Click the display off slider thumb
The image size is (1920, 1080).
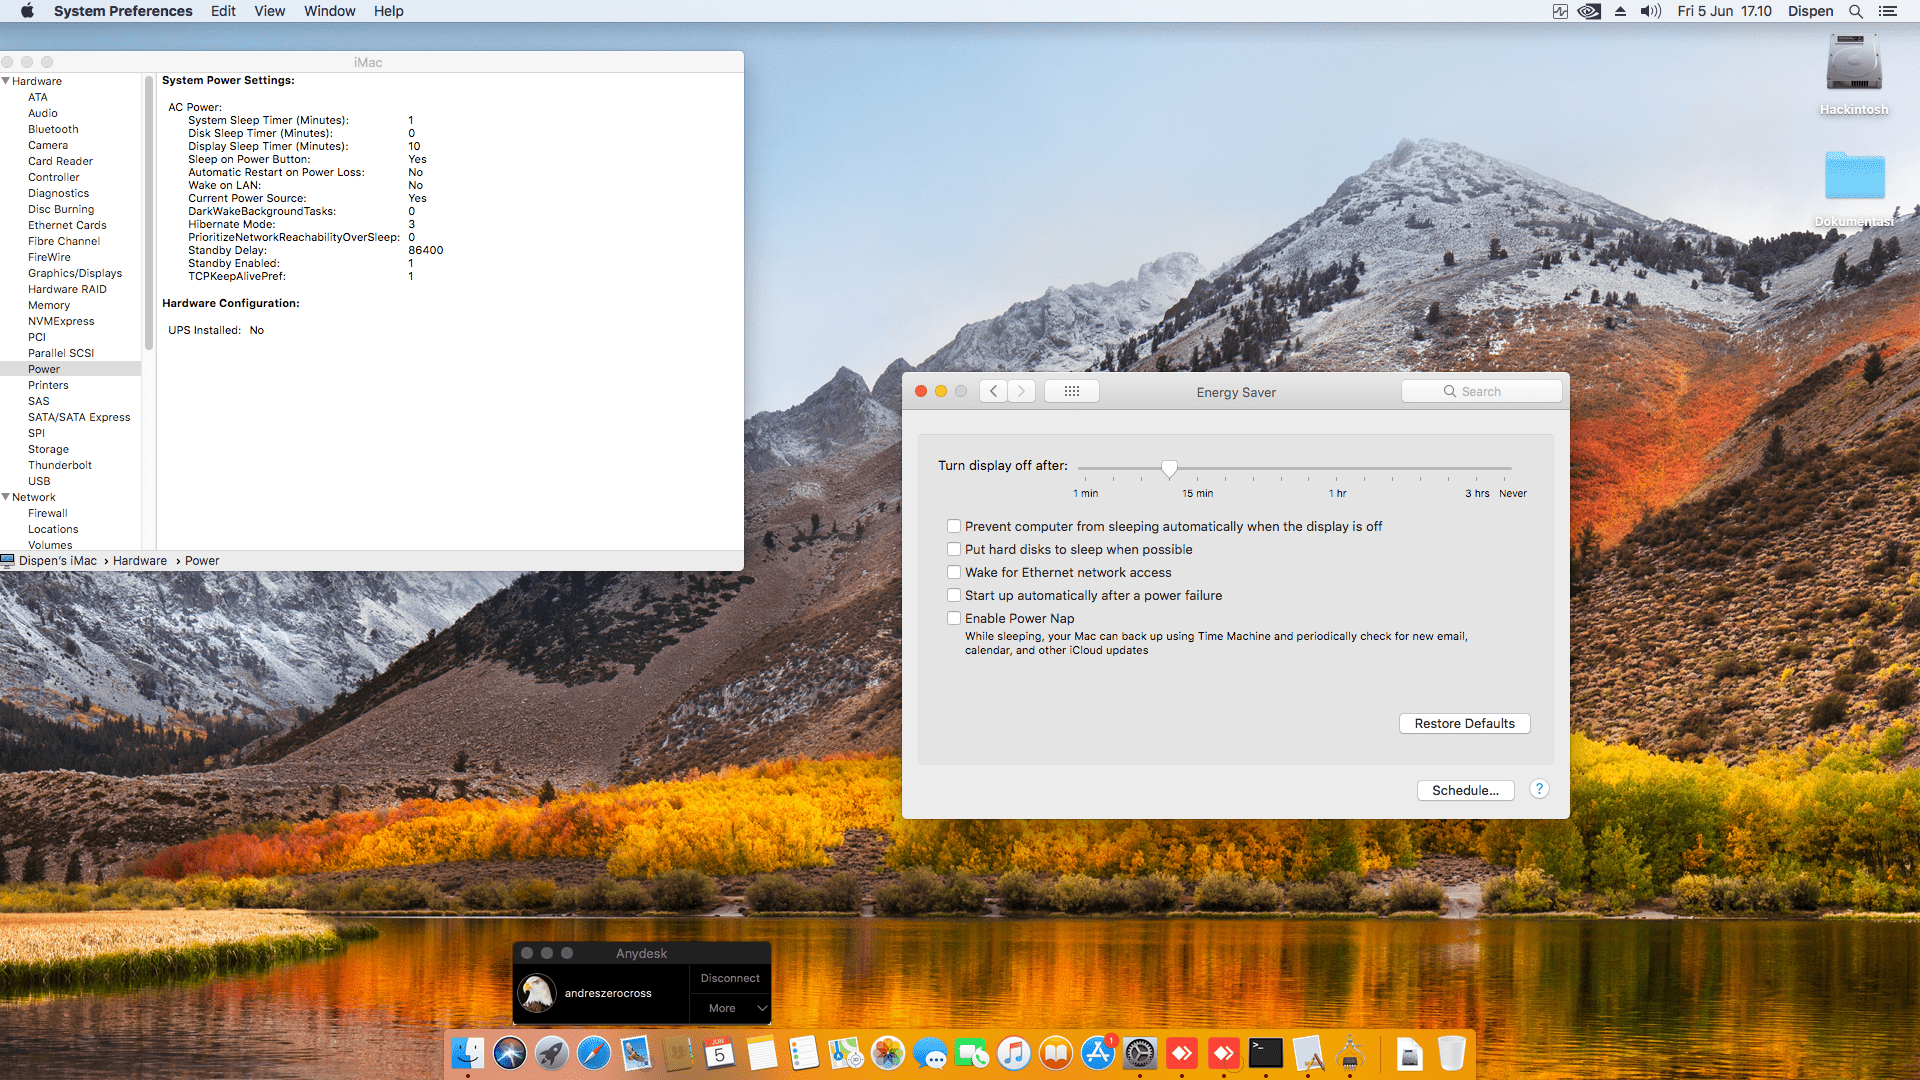pyautogui.click(x=1169, y=468)
